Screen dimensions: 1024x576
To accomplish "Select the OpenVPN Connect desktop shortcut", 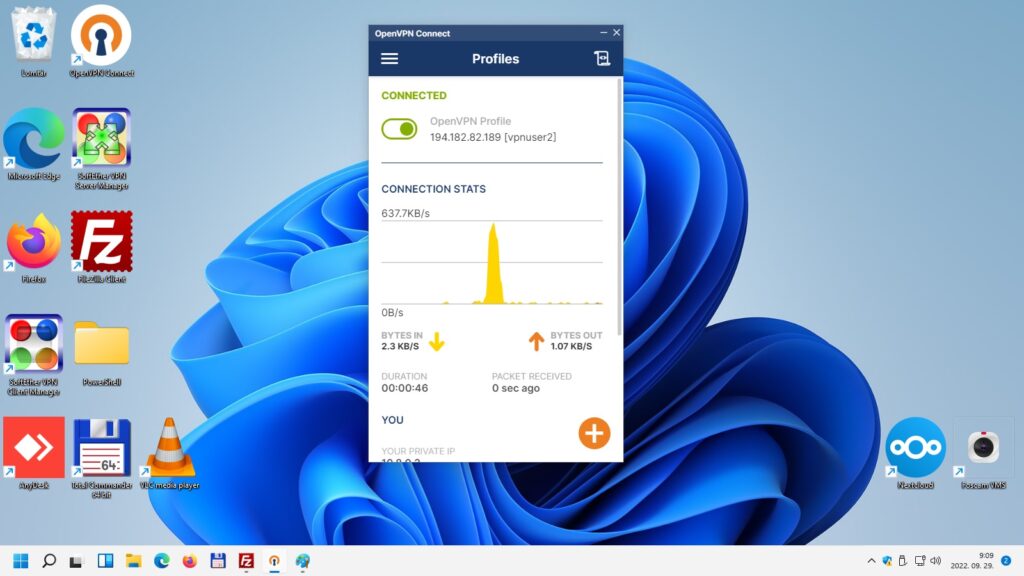I will [x=101, y=40].
